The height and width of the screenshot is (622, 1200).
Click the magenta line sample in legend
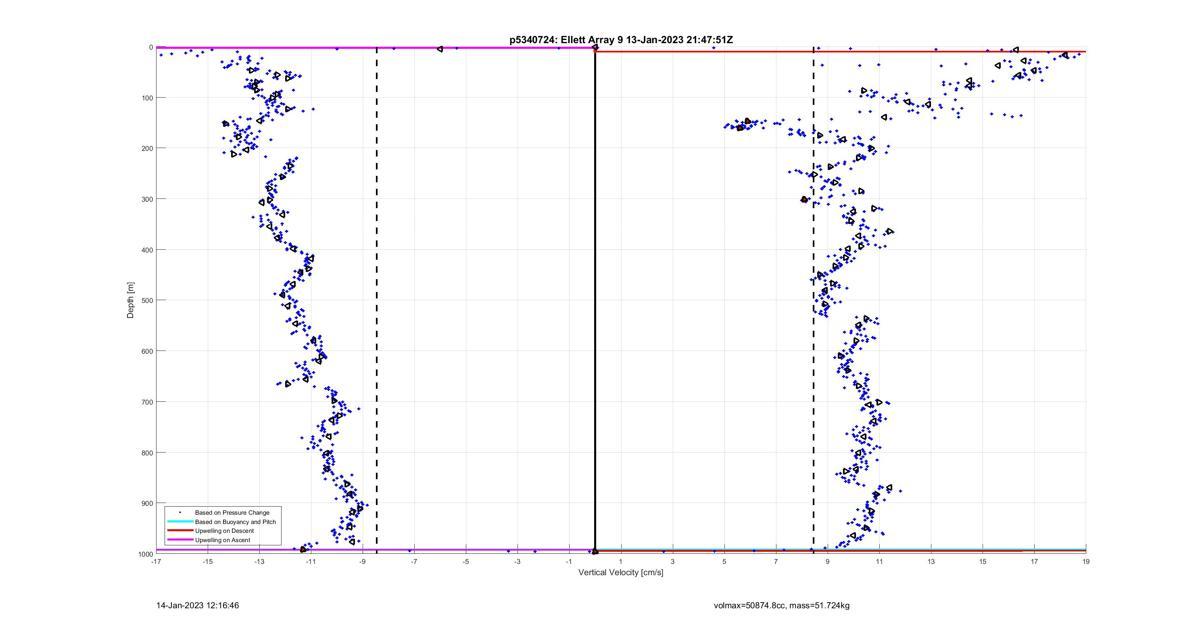[x=180, y=540]
